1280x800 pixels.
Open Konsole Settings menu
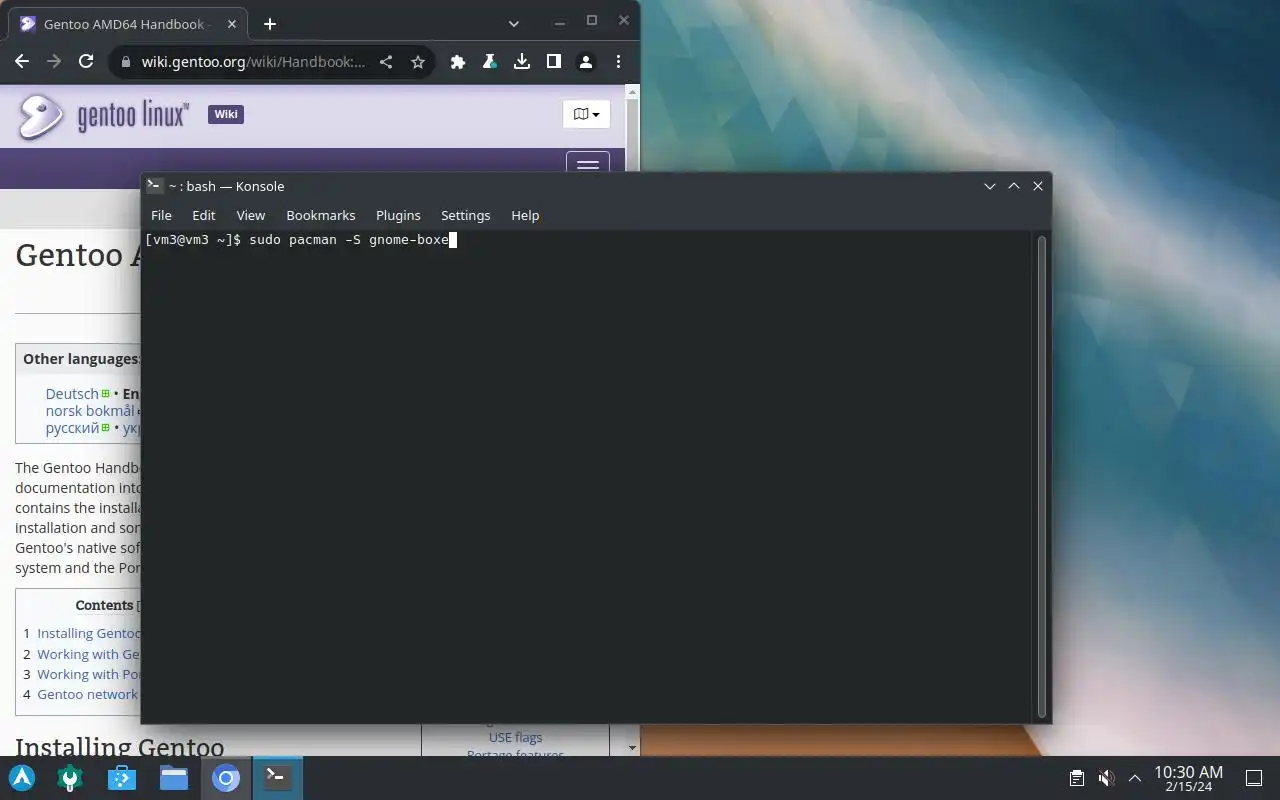coord(466,215)
